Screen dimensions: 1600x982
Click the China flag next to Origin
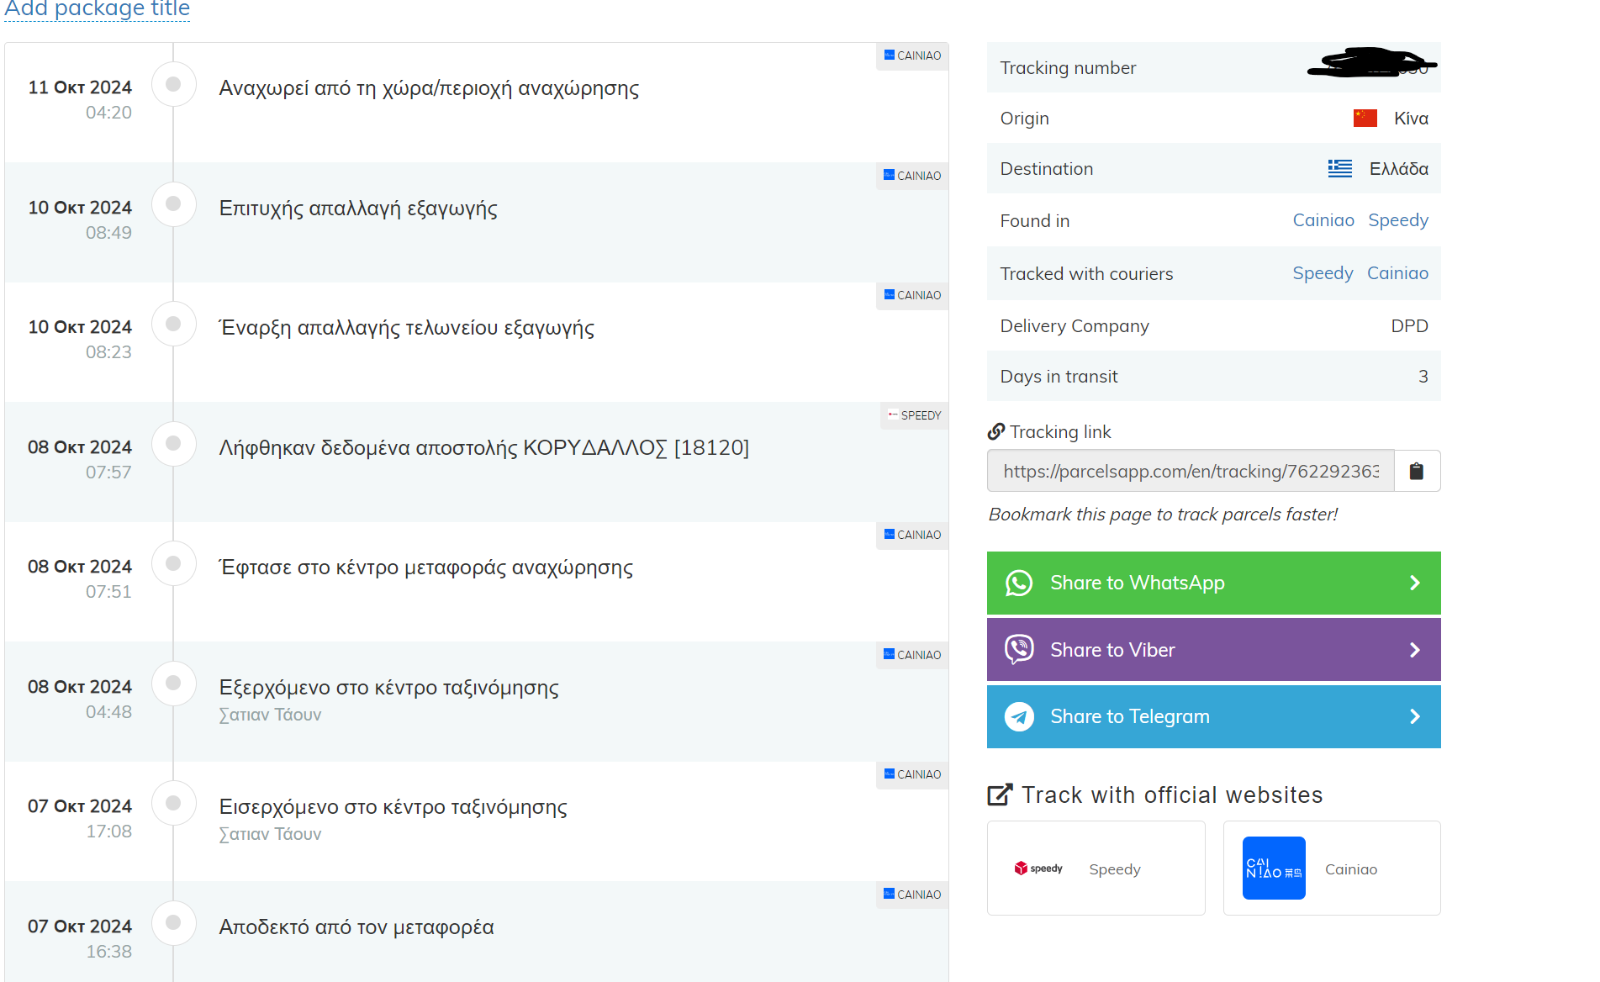[1365, 118]
